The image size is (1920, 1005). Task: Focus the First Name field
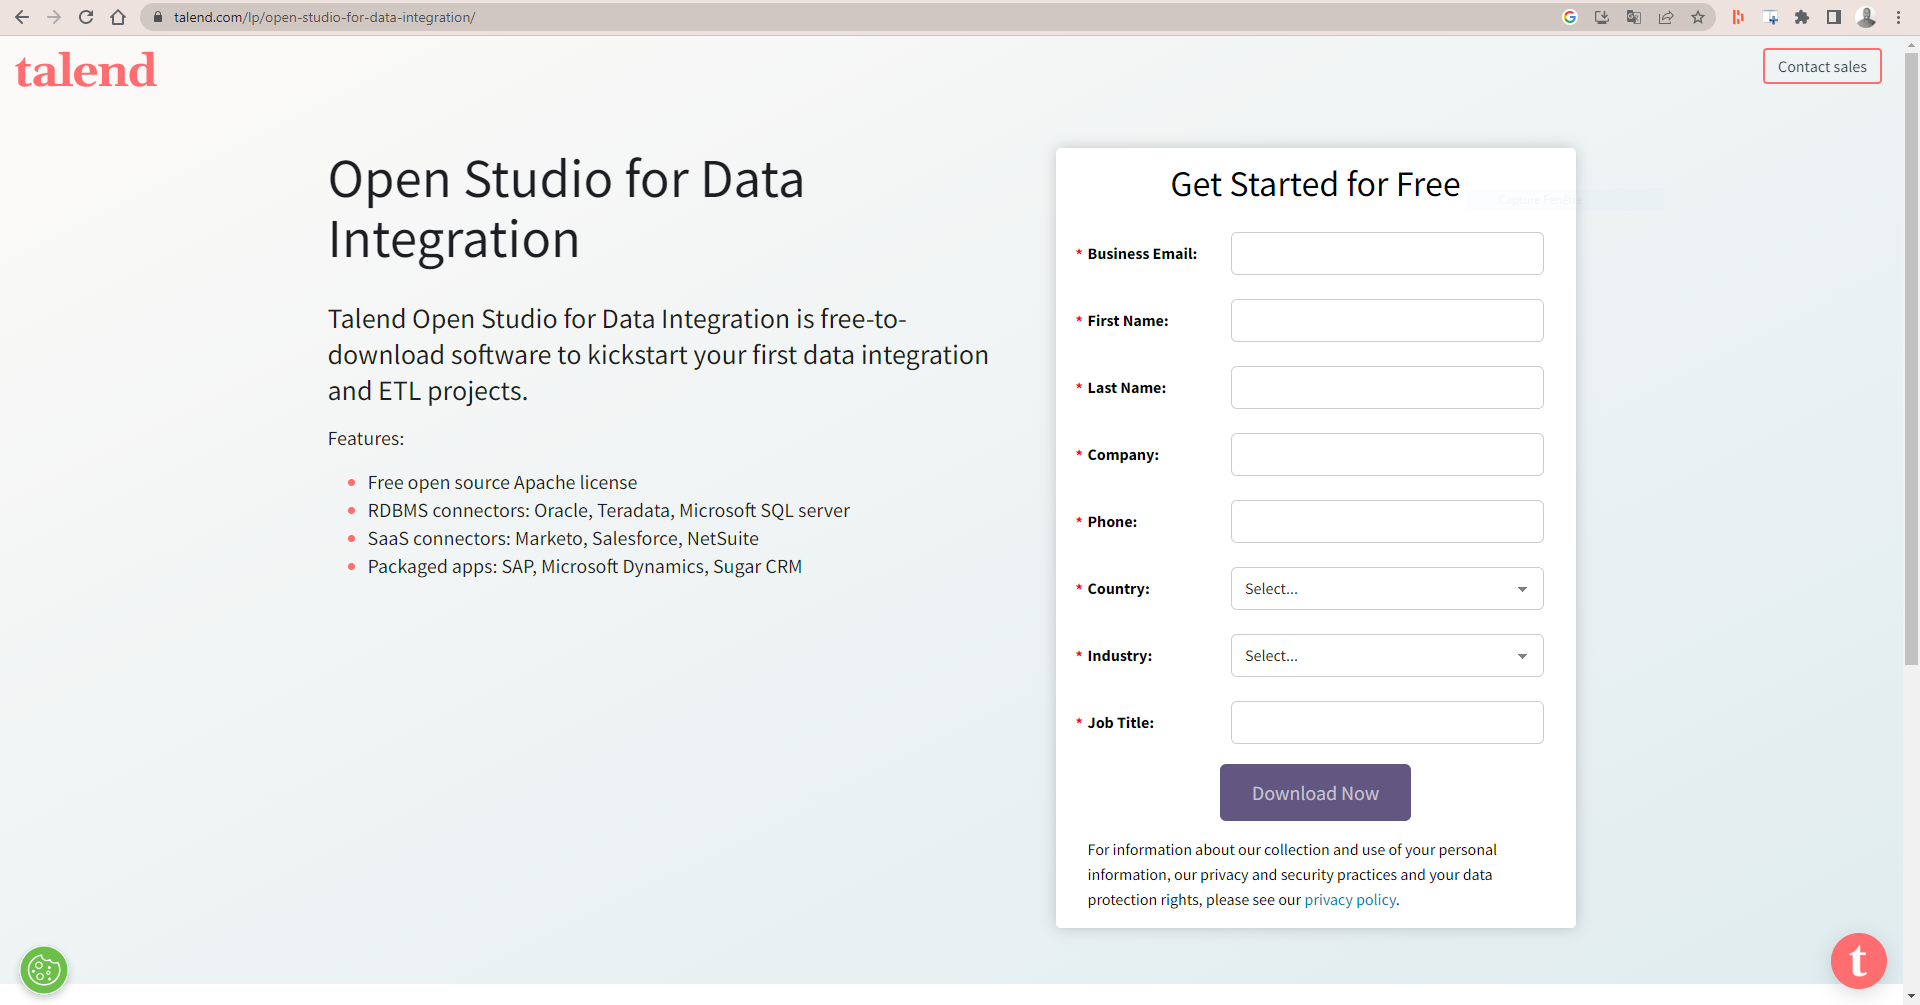click(1387, 321)
